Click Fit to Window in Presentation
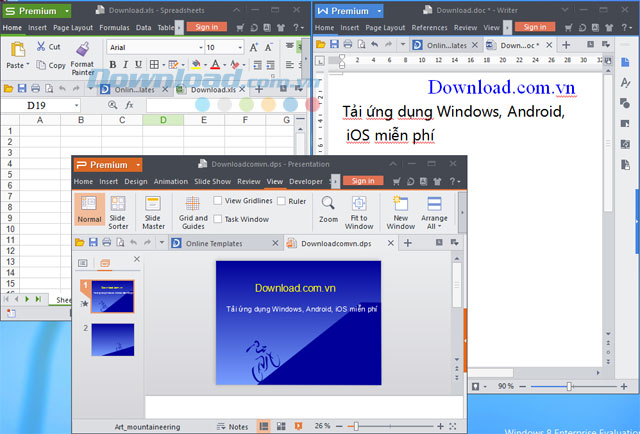This screenshot has height=434, width=640. point(359,212)
